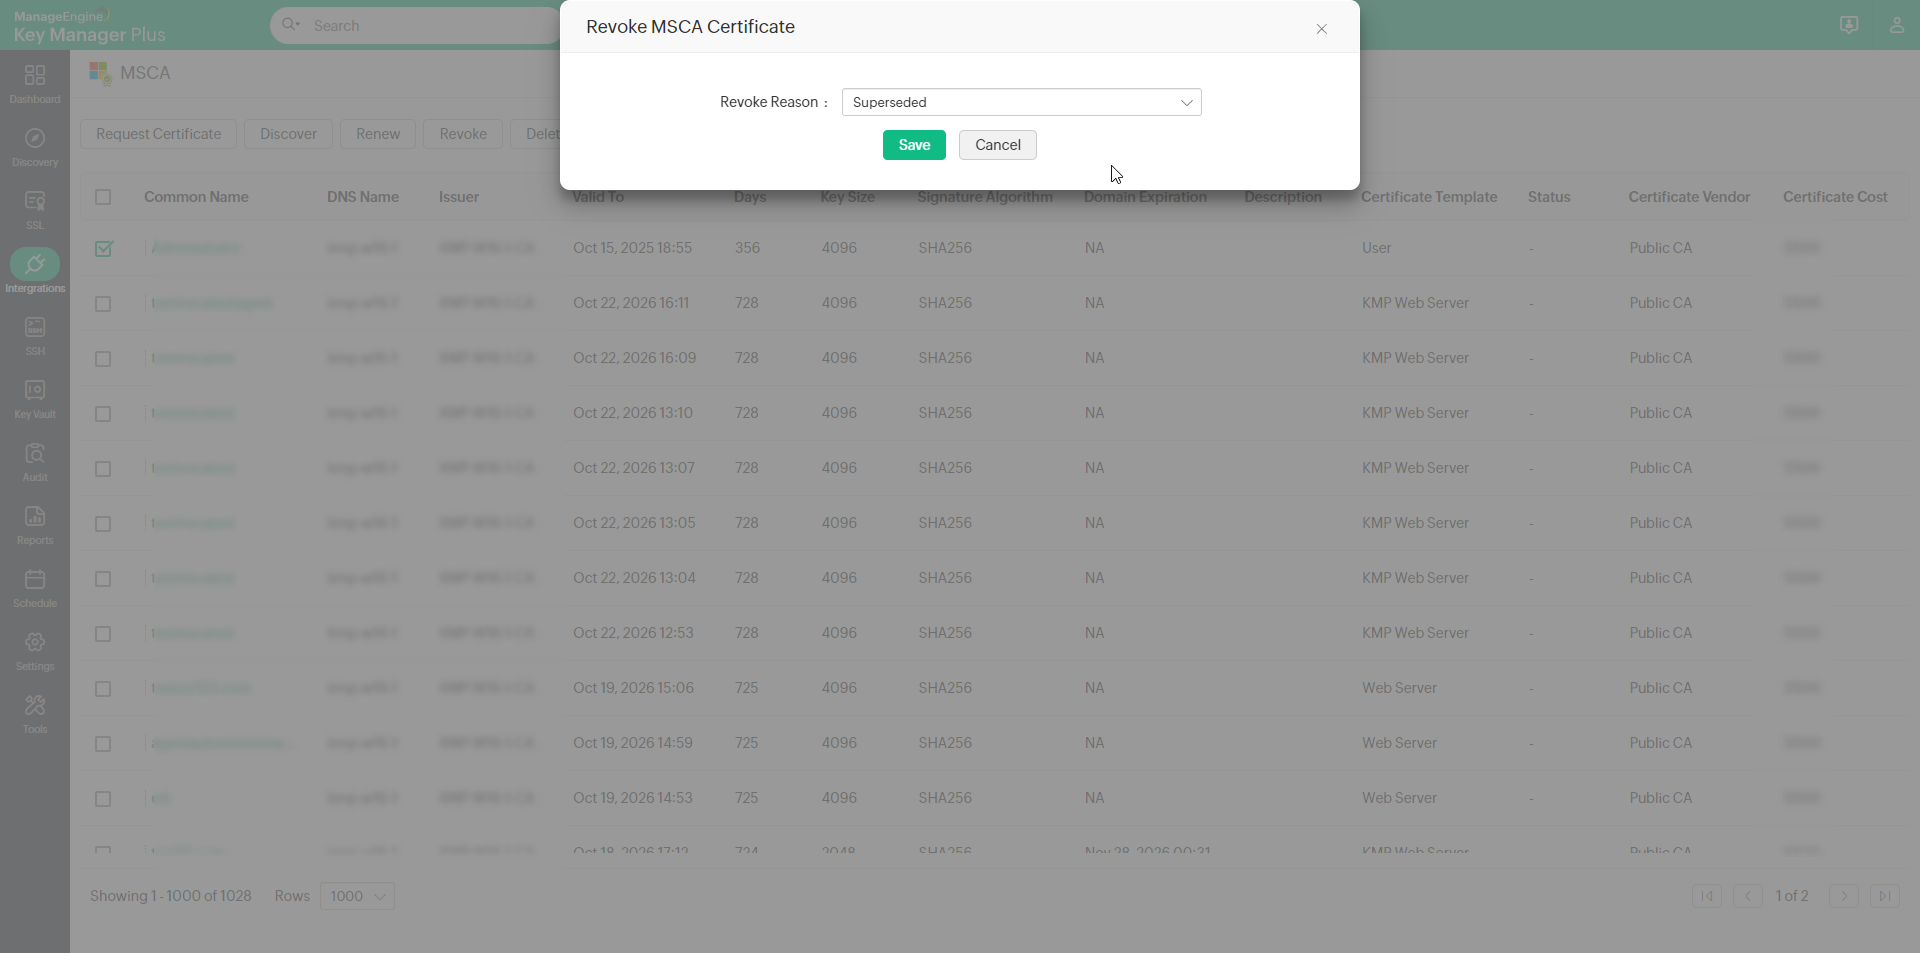This screenshot has height=953, width=1920.
Task: Click the Renew button
Action: [378, 134]
